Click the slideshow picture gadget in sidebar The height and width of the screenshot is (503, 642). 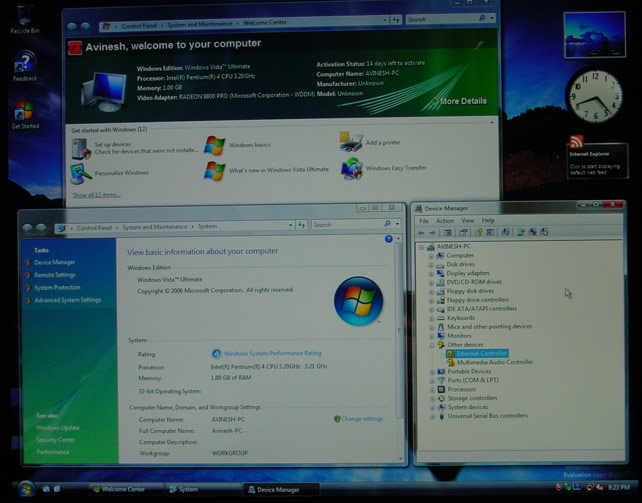pos(595,35)
